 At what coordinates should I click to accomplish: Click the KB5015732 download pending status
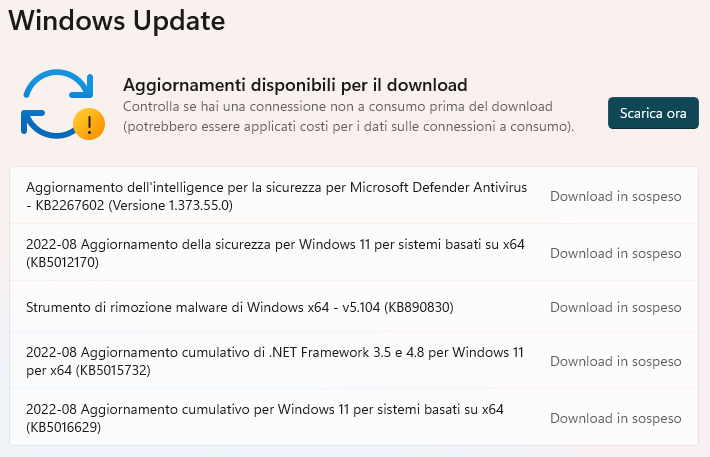coord(615,361)
